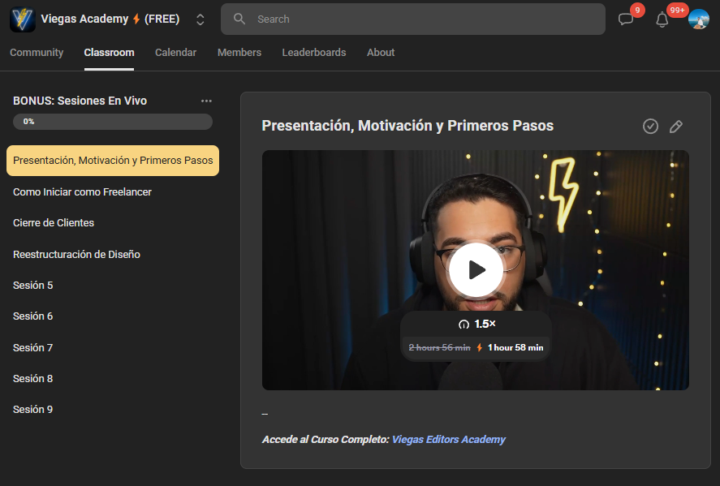Click the 1 hour 58 min duration label

[x=515, y=348]
